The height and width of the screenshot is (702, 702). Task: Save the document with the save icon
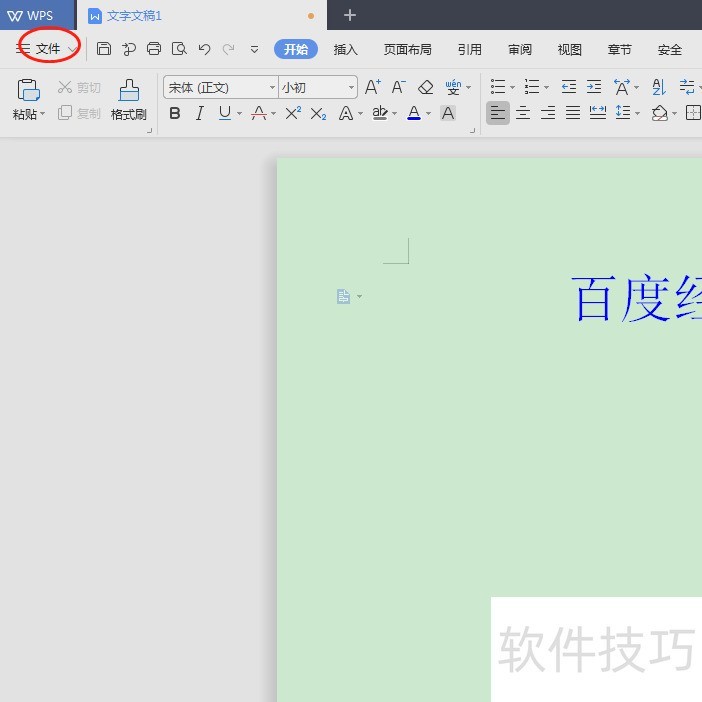(x=104, y=48)
